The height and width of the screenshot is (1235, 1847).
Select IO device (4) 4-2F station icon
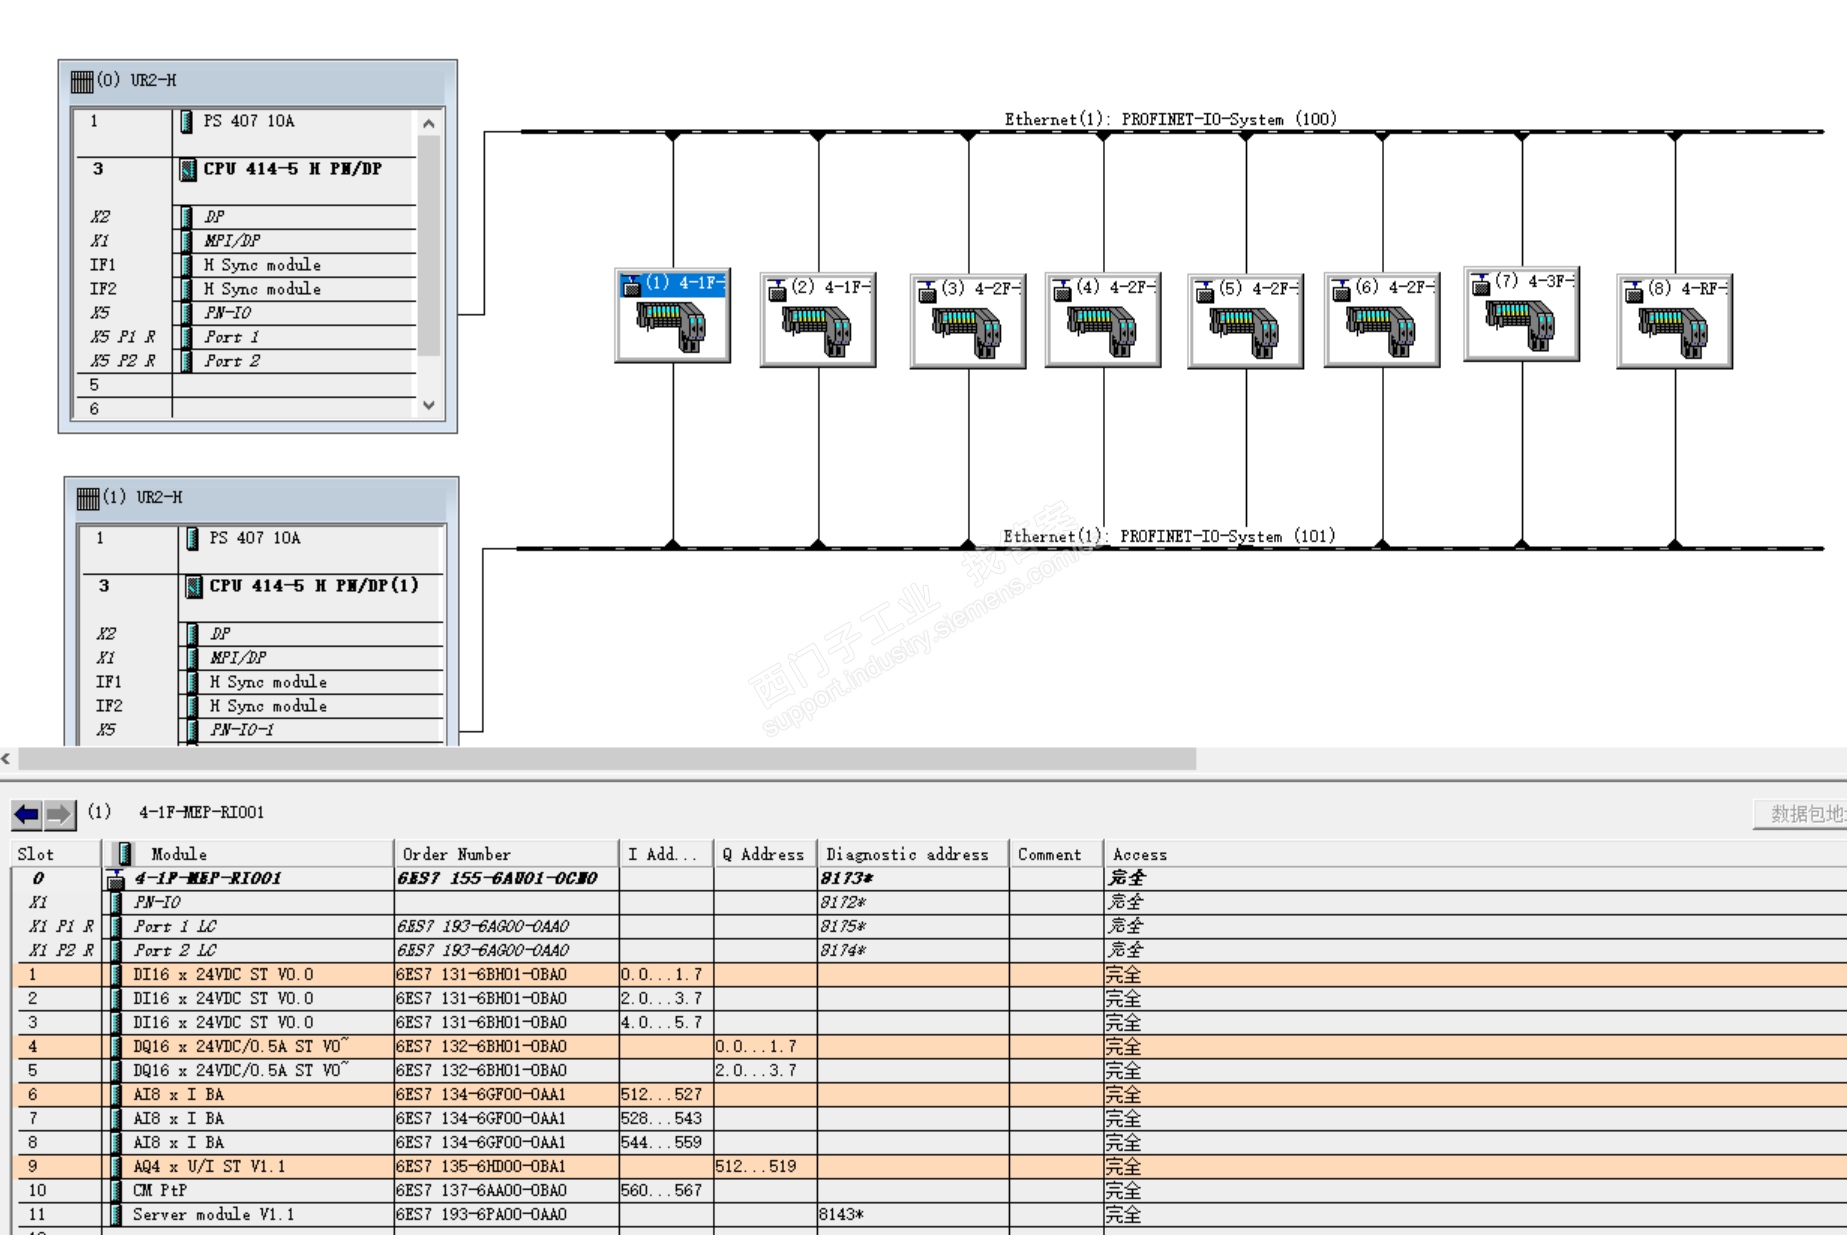1103,320
